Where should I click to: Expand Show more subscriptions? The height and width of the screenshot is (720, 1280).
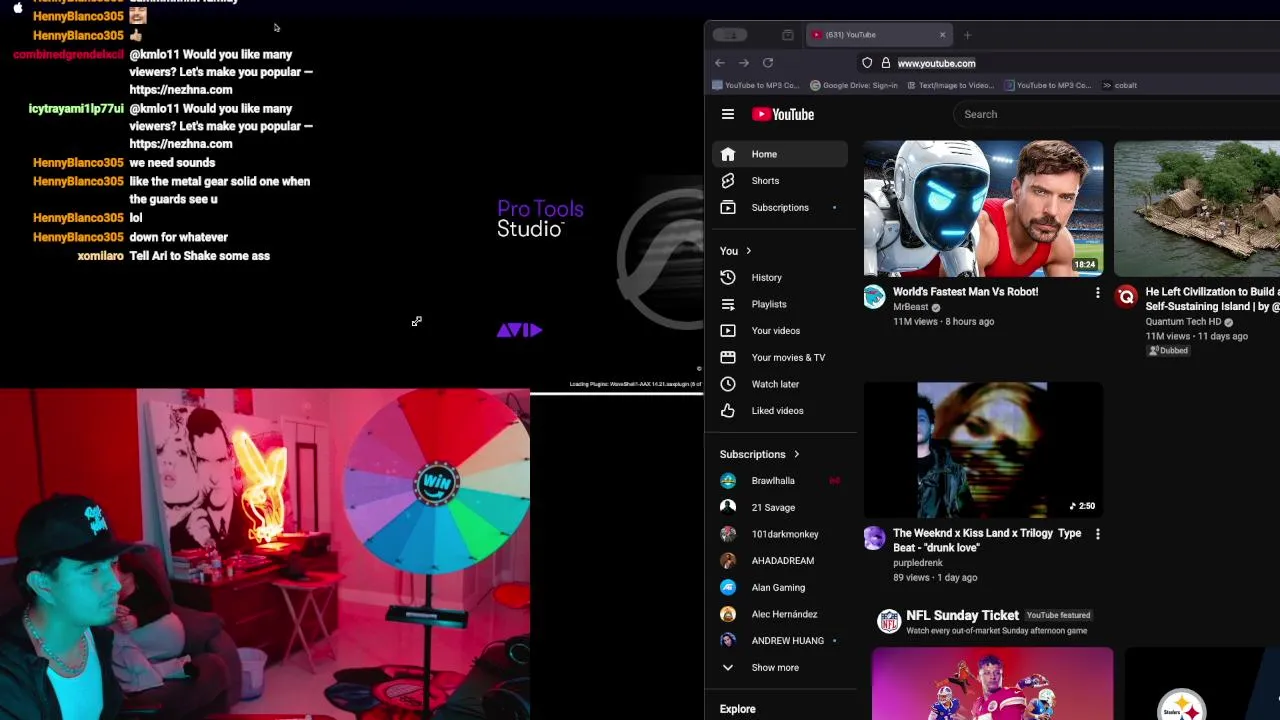pos(780,668)
